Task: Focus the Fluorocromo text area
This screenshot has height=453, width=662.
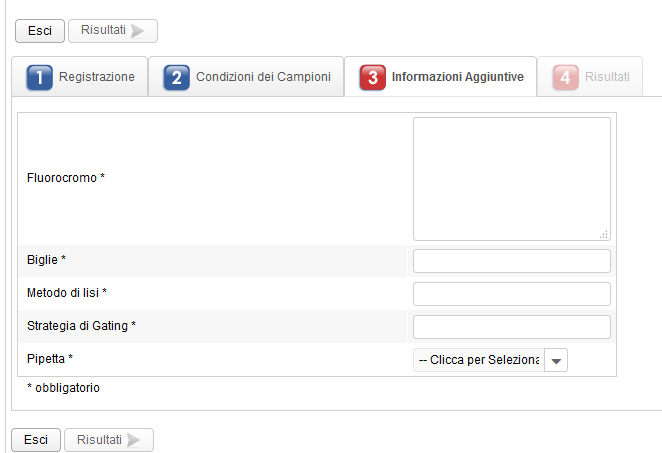Action: pyautogui.click(x=511, y=178)
